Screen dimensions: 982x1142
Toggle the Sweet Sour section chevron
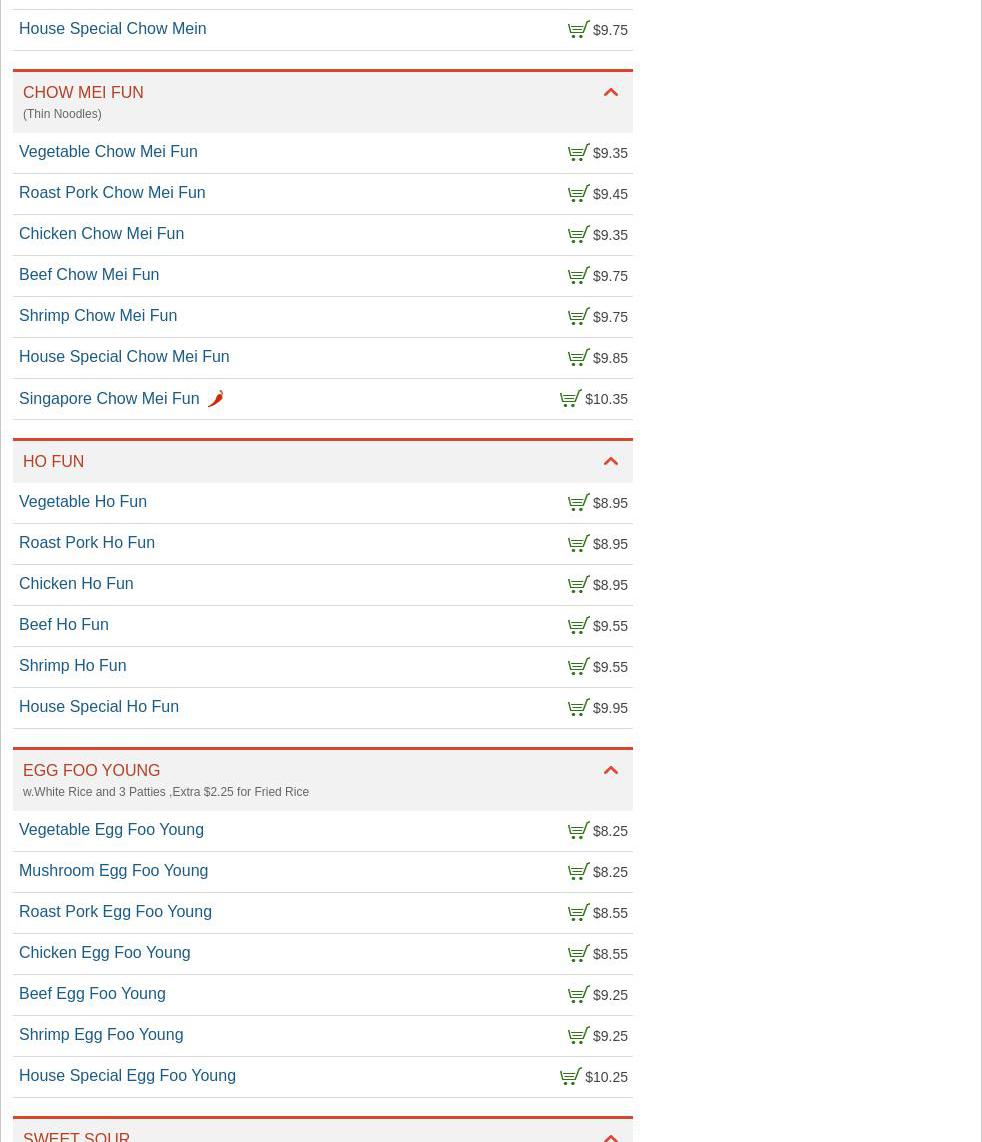click(610, 1136)
